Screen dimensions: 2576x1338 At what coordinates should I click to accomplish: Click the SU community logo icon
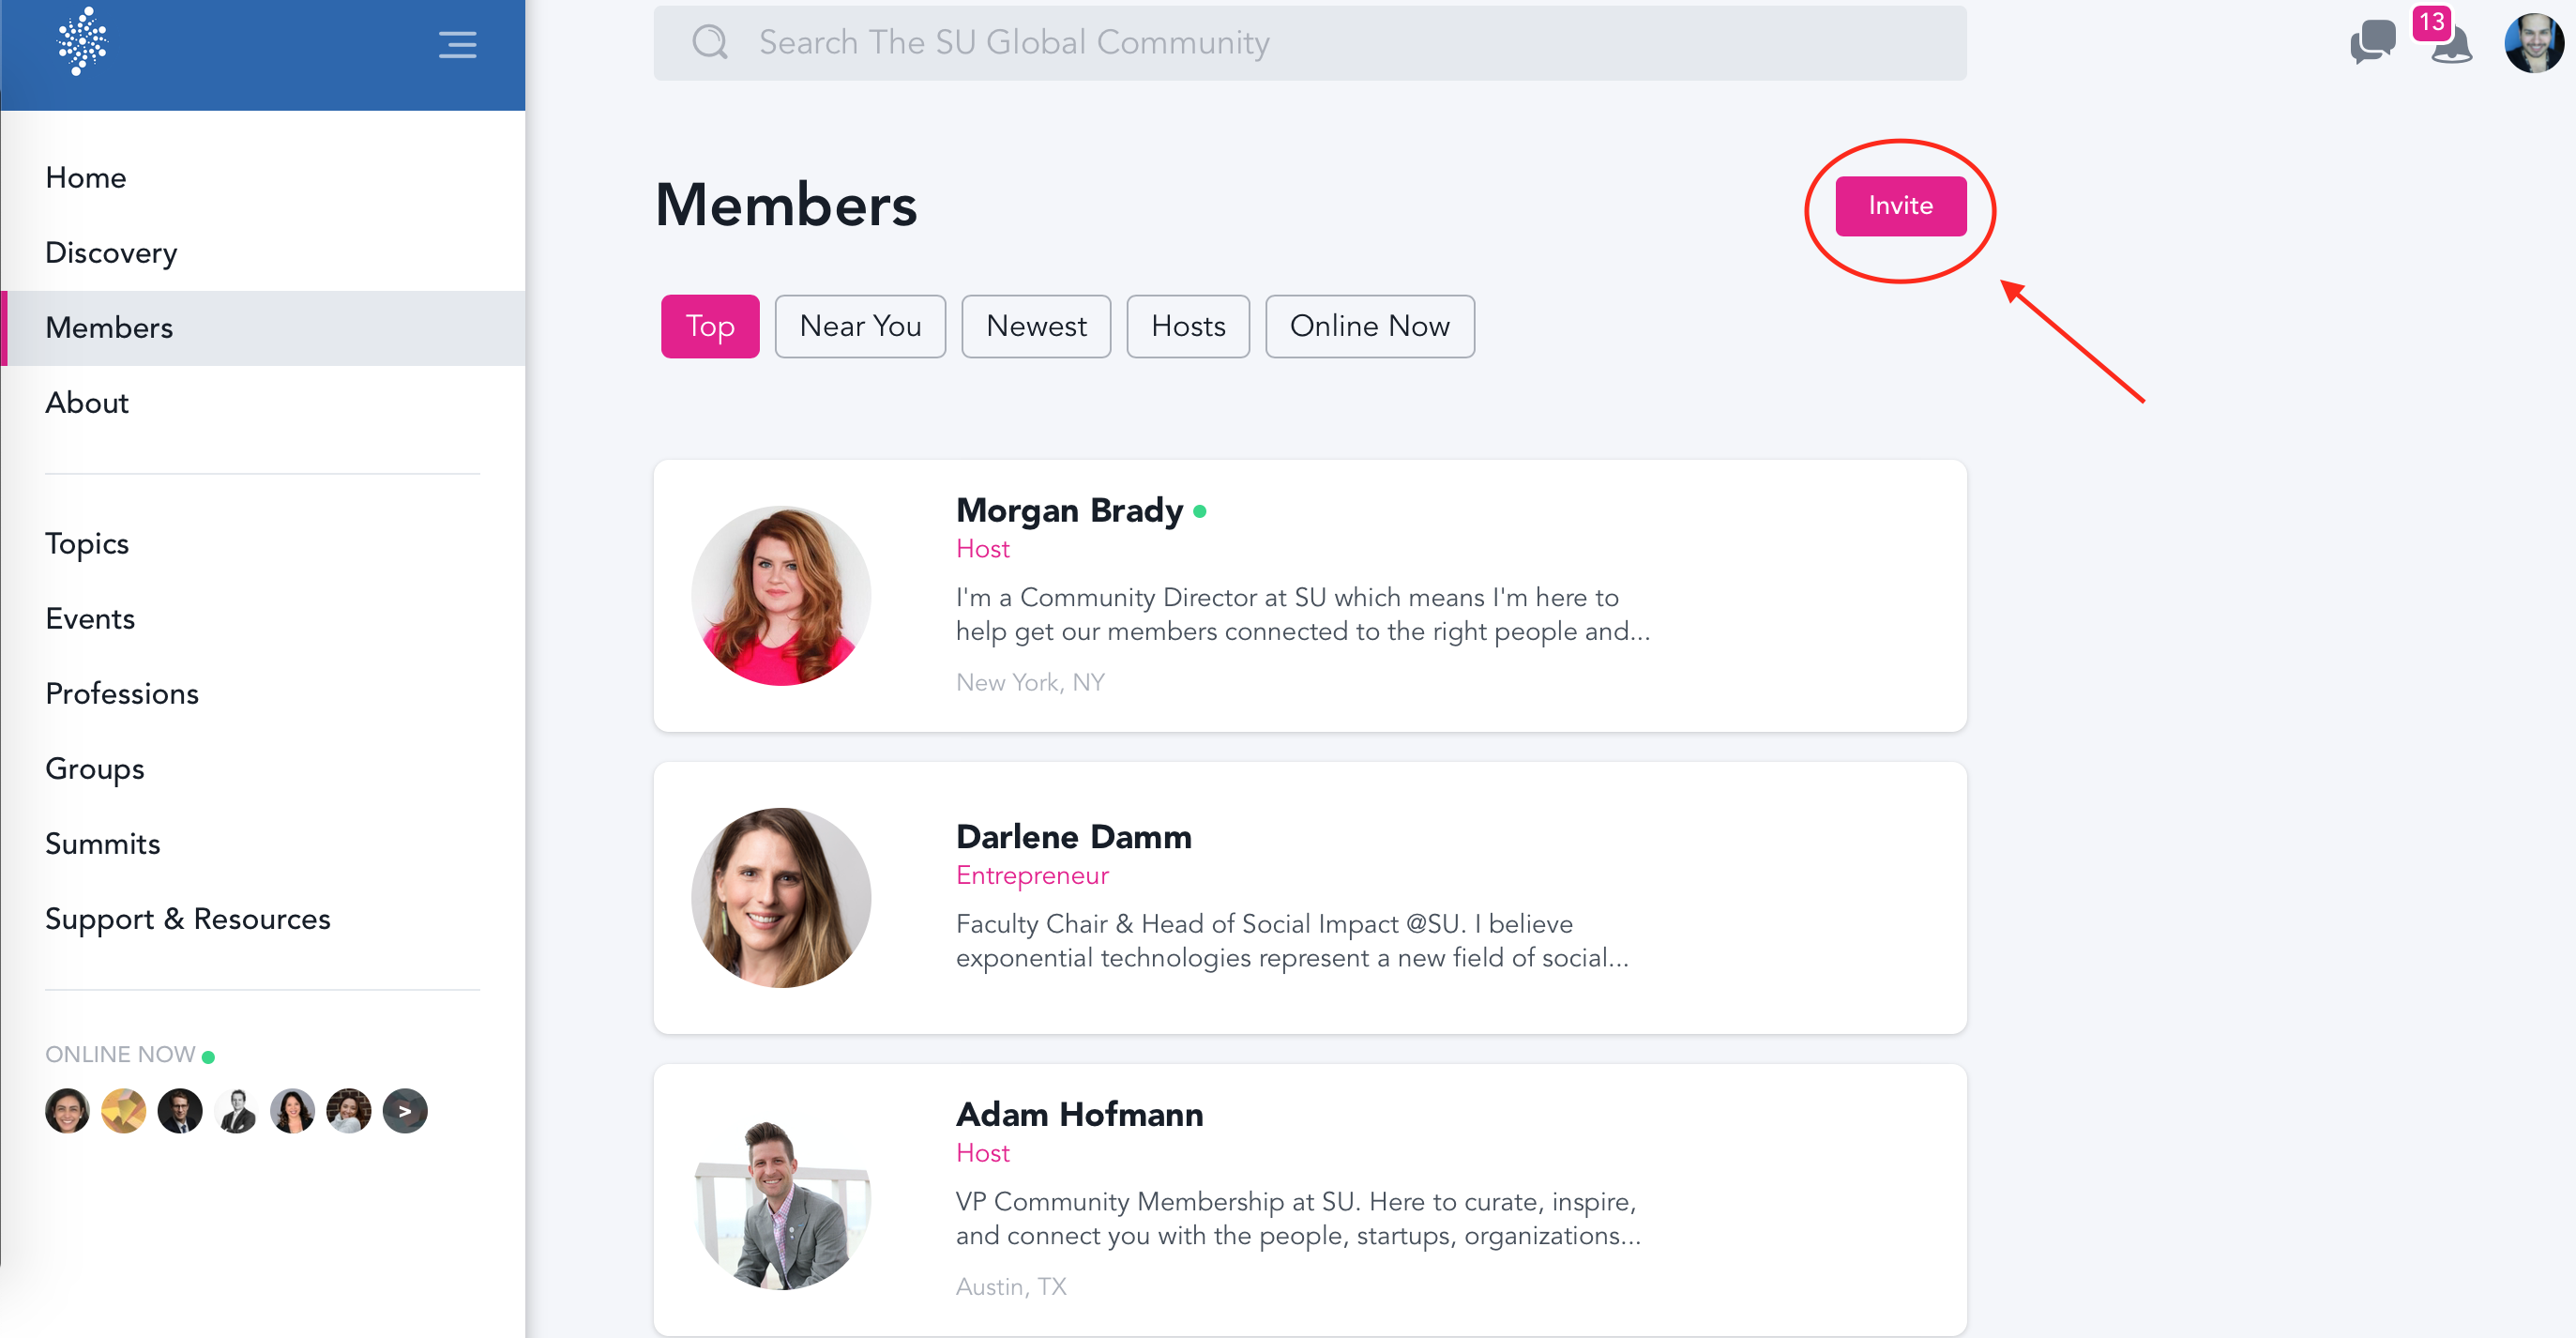tap(82, 42)
